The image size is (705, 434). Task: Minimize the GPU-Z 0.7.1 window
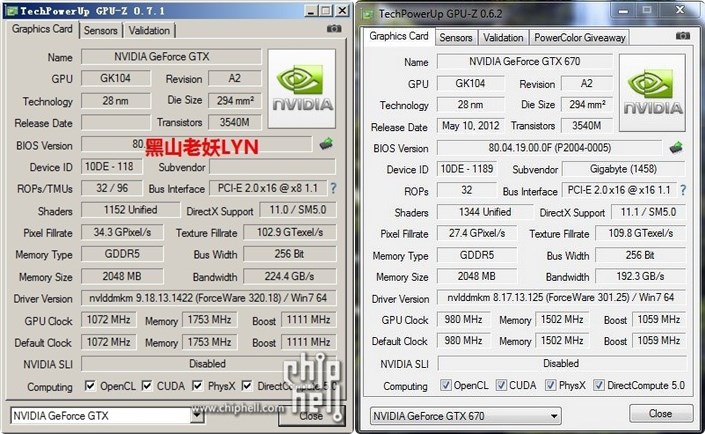pyautogui.click(x=311, y=11)
